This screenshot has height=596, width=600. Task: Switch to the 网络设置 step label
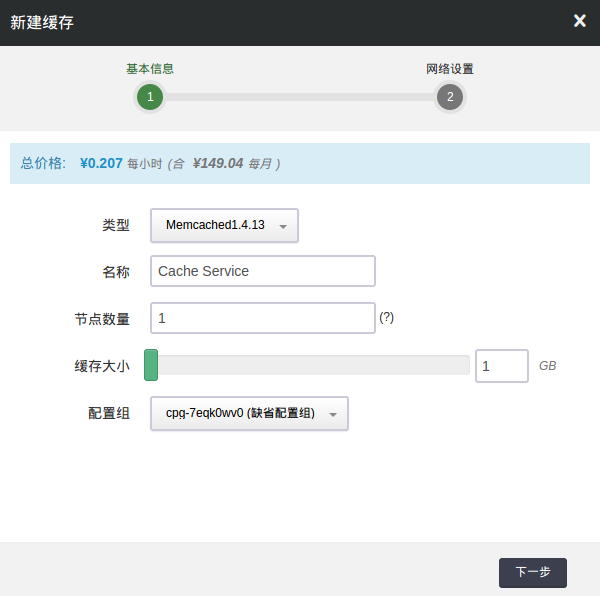(450, 69)
